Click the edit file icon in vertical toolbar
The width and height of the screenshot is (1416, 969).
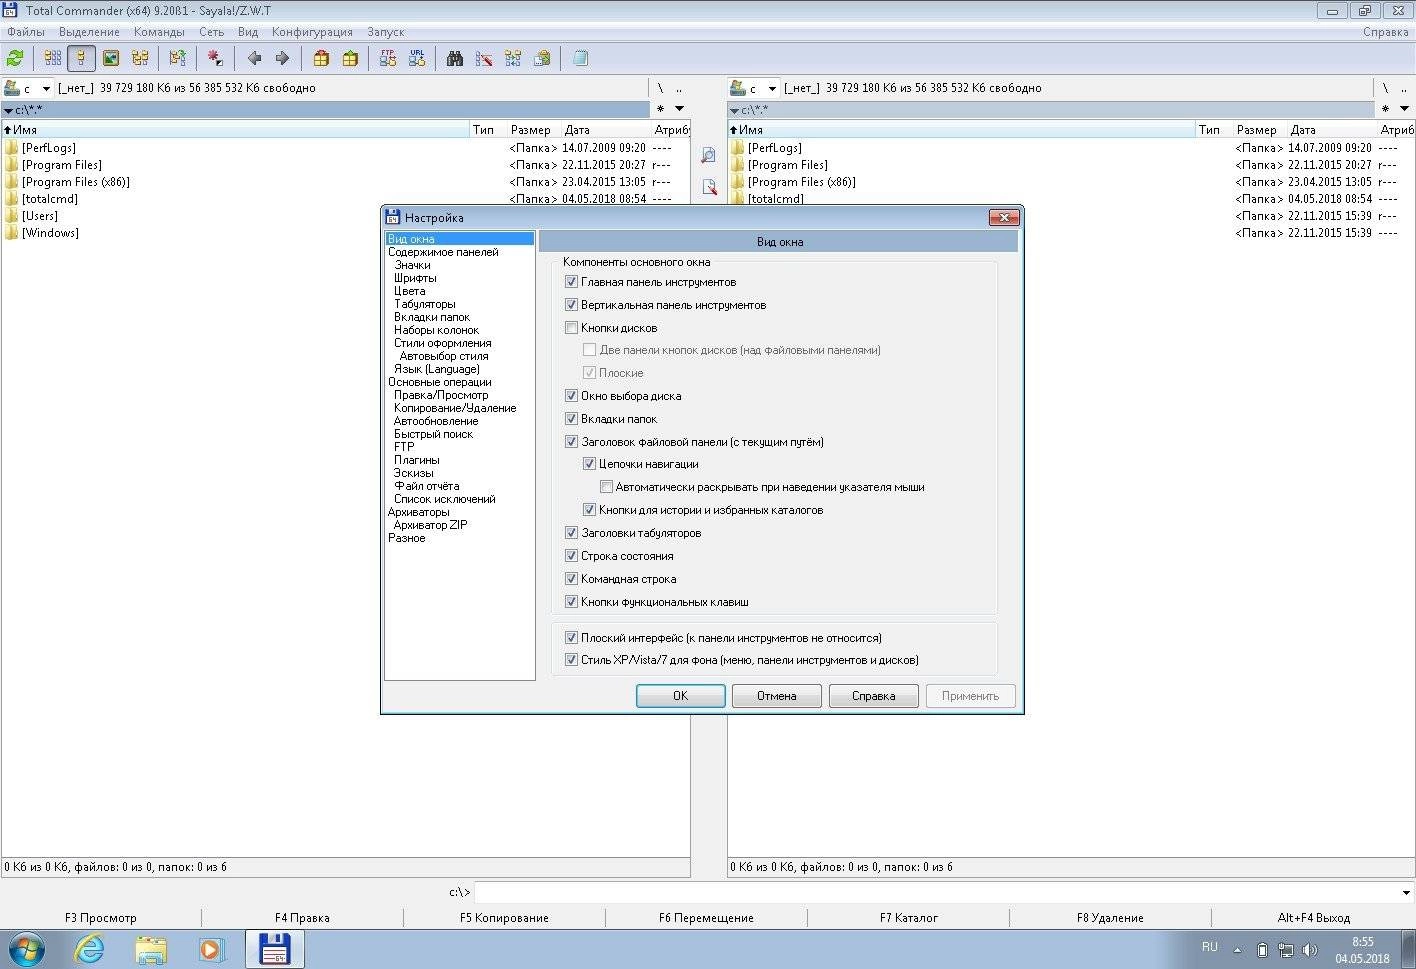click(709, 187)
